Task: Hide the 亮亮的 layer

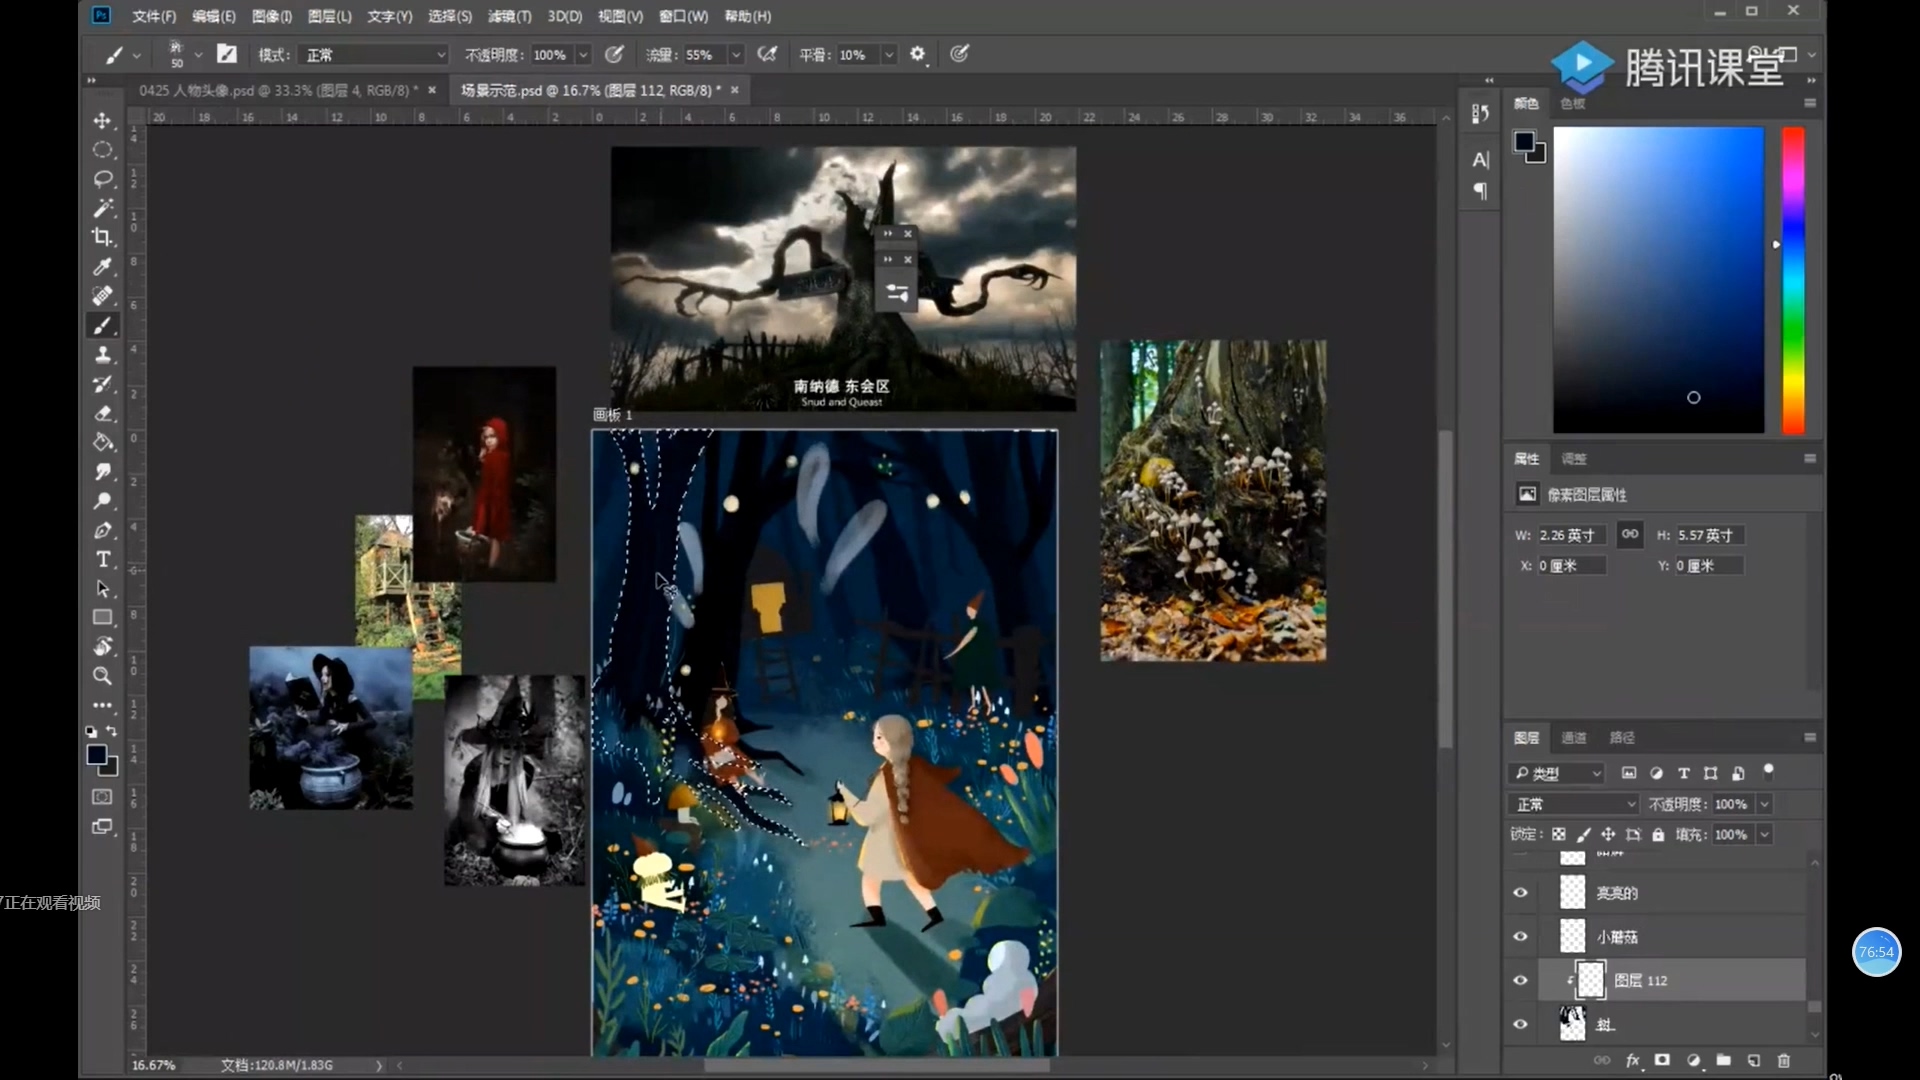Action: [x=1520, y=893]
